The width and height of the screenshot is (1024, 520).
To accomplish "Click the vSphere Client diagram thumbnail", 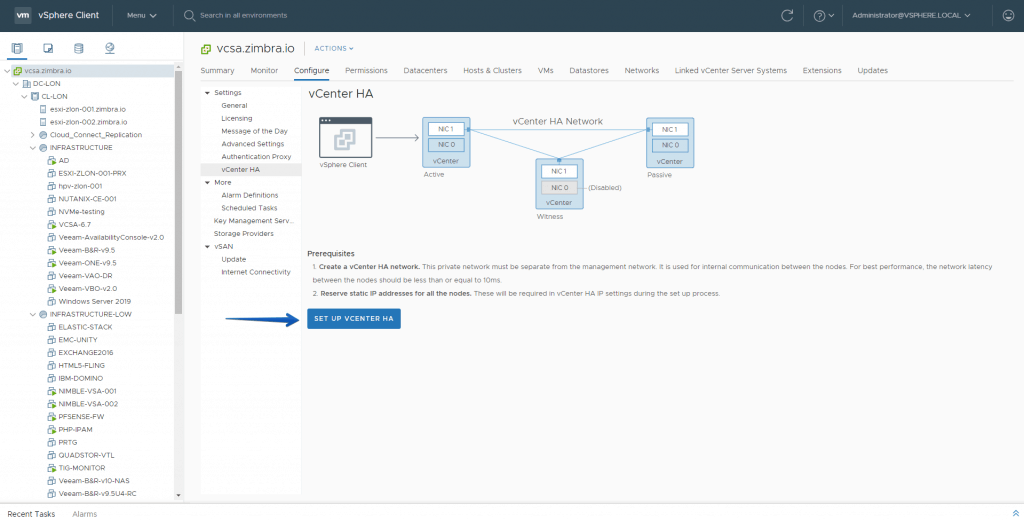I will click(x=345, y=138).
